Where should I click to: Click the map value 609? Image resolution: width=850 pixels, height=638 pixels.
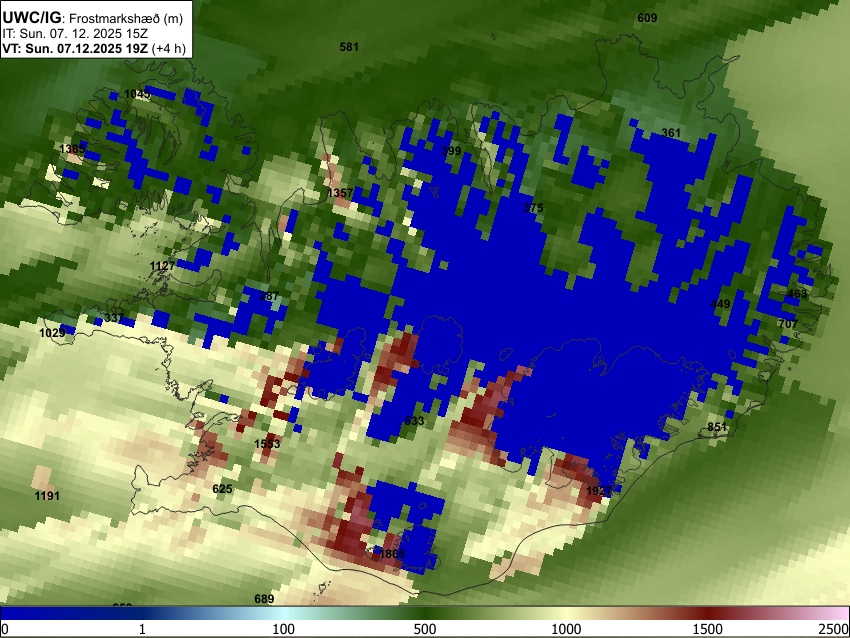click(647, 18)
